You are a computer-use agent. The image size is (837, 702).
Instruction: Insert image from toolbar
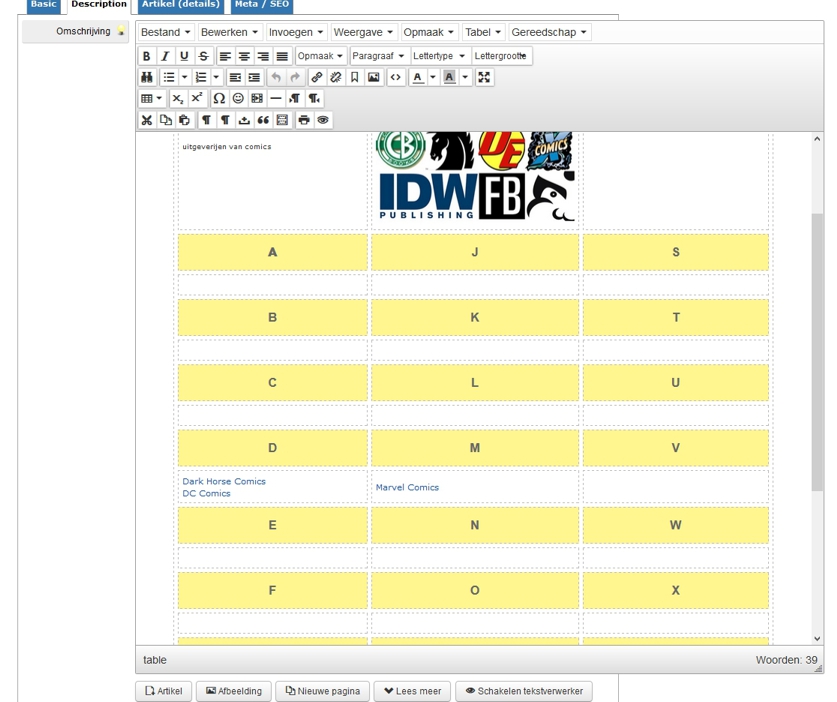(x=374, y=77)
